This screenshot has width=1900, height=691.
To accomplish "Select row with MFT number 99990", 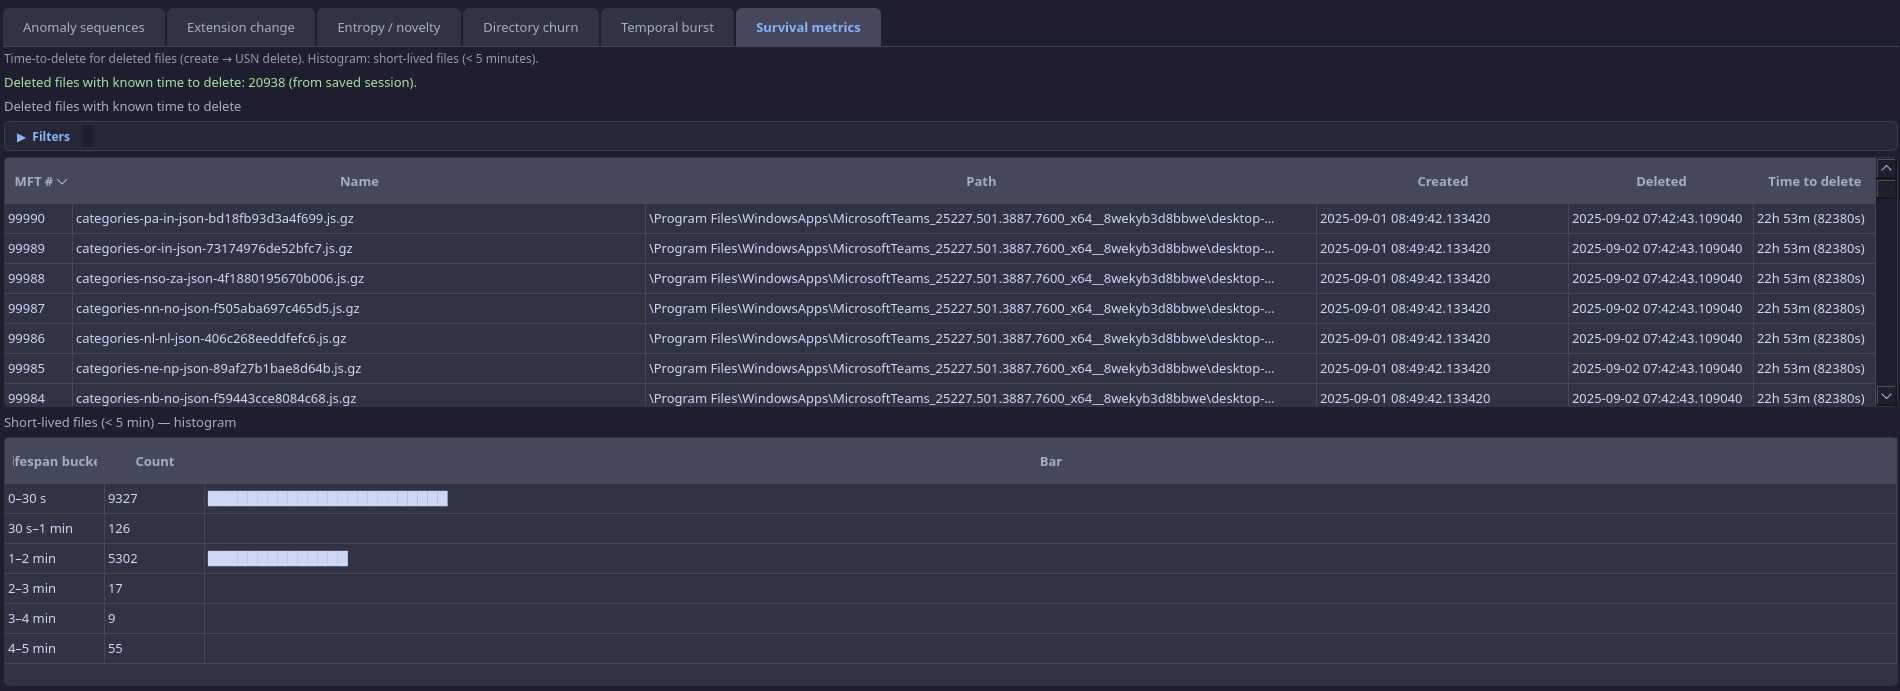I will (27, 218).
